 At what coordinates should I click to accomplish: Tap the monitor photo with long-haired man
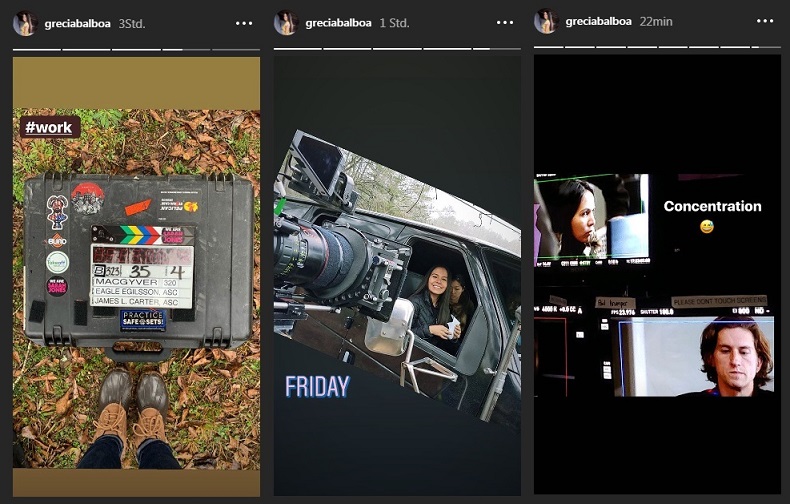coord(693,356)
